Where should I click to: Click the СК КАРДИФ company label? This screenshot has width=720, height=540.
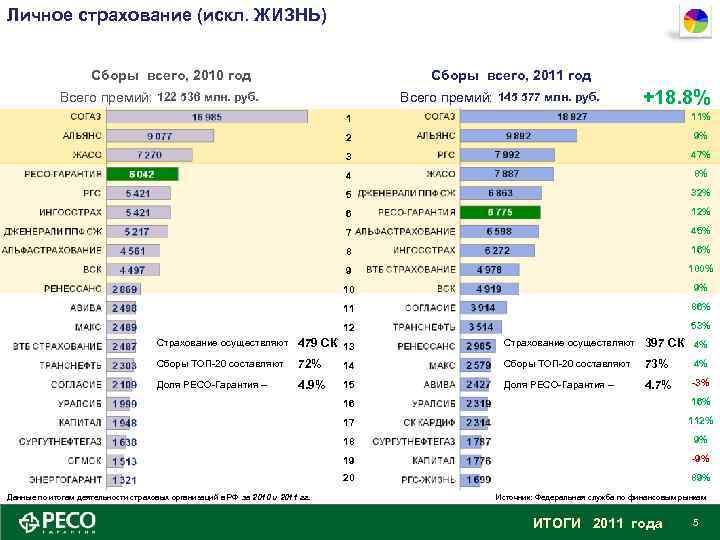[x=429, y=422]
